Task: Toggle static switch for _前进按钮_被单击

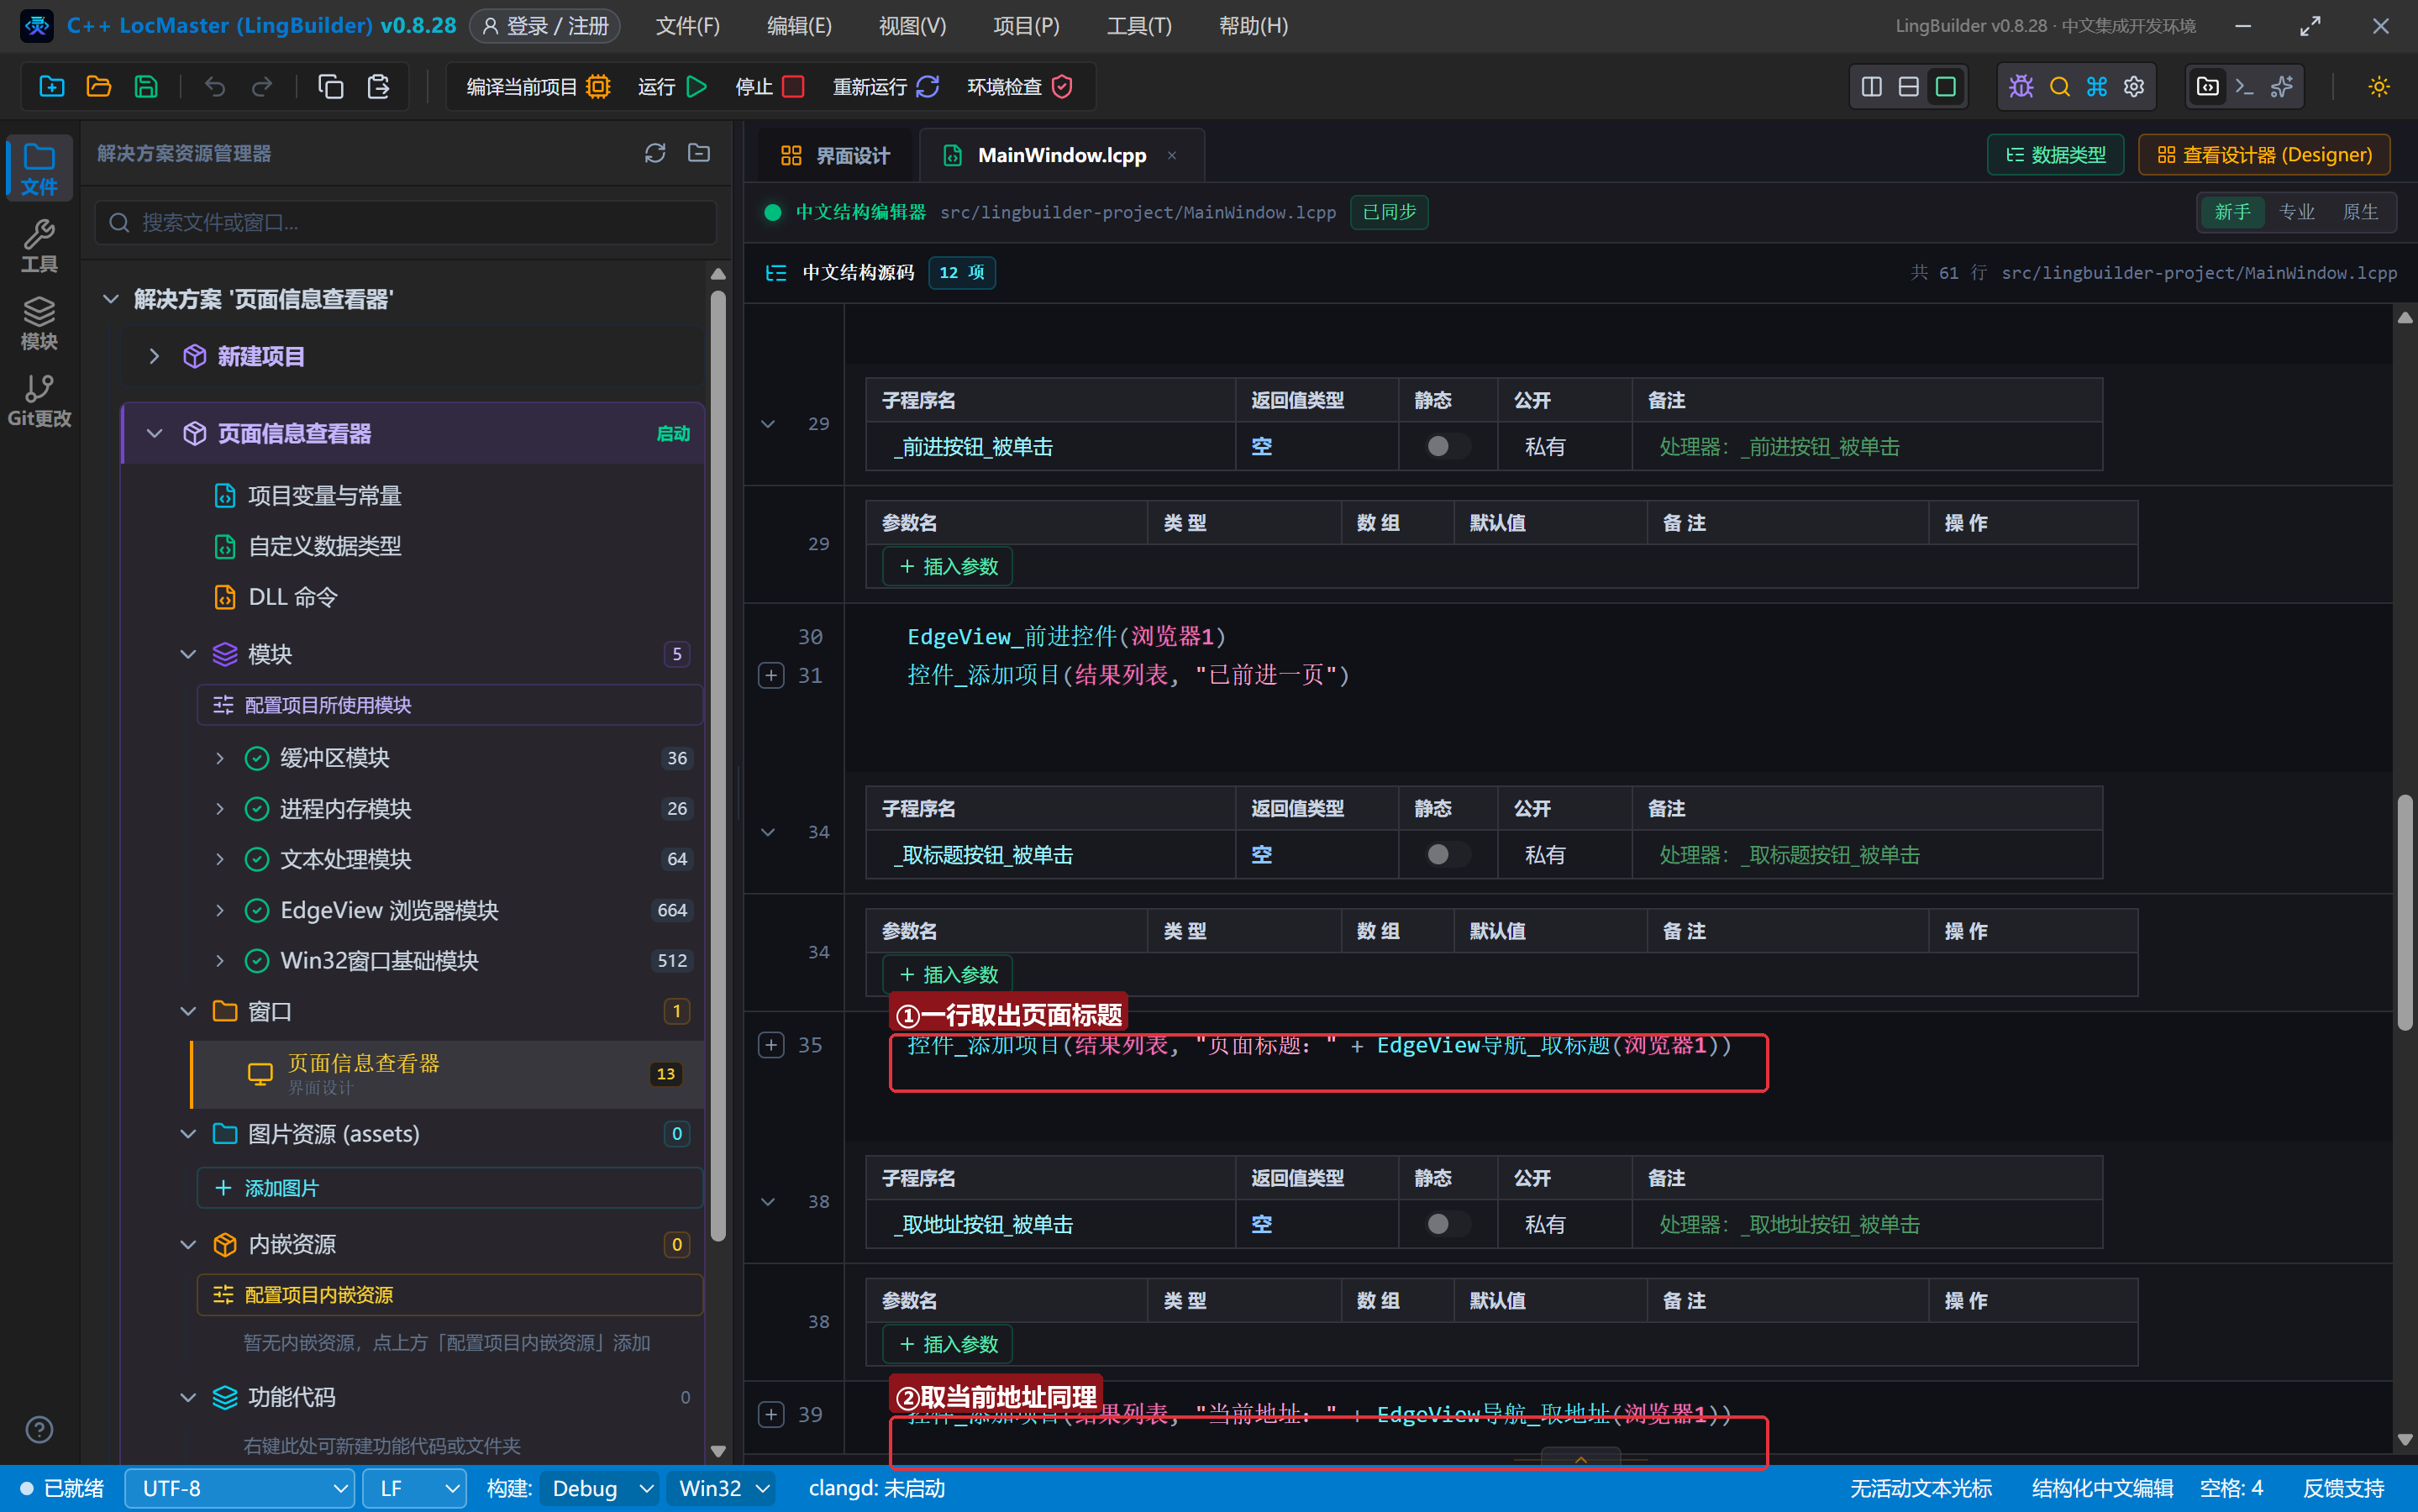Action: (1447, 446)
